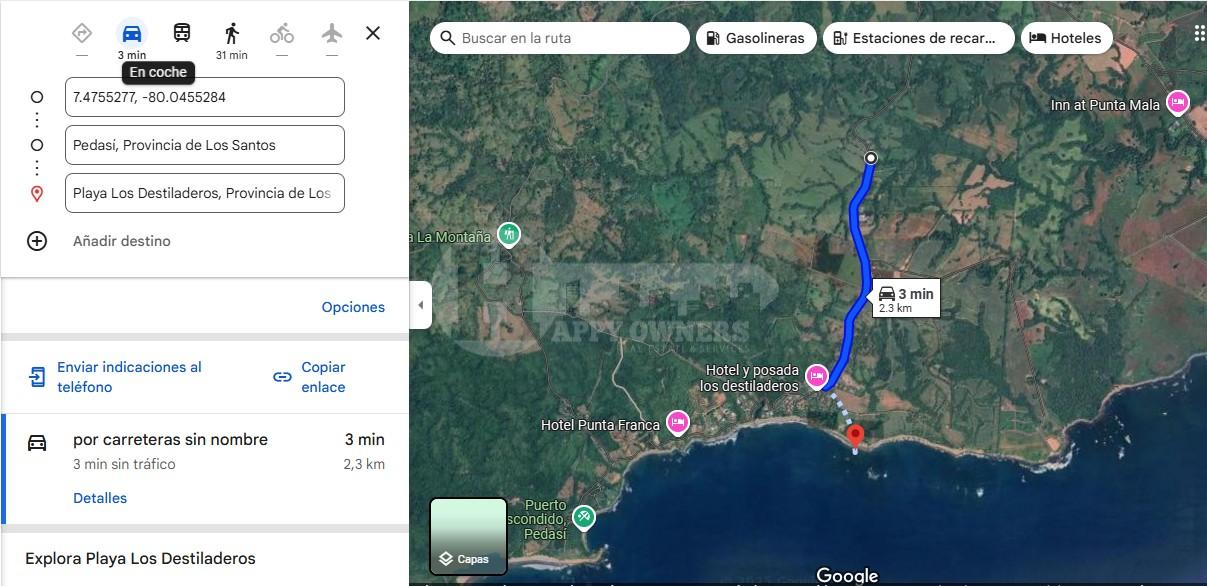
Task: Click the red destination pin in route list
Action: point(37,193)
